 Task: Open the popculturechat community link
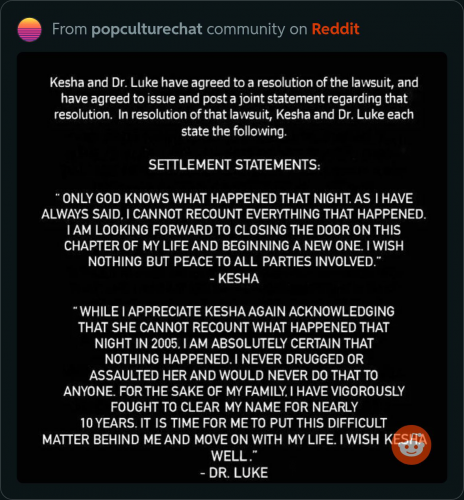[x=147, y=29]
